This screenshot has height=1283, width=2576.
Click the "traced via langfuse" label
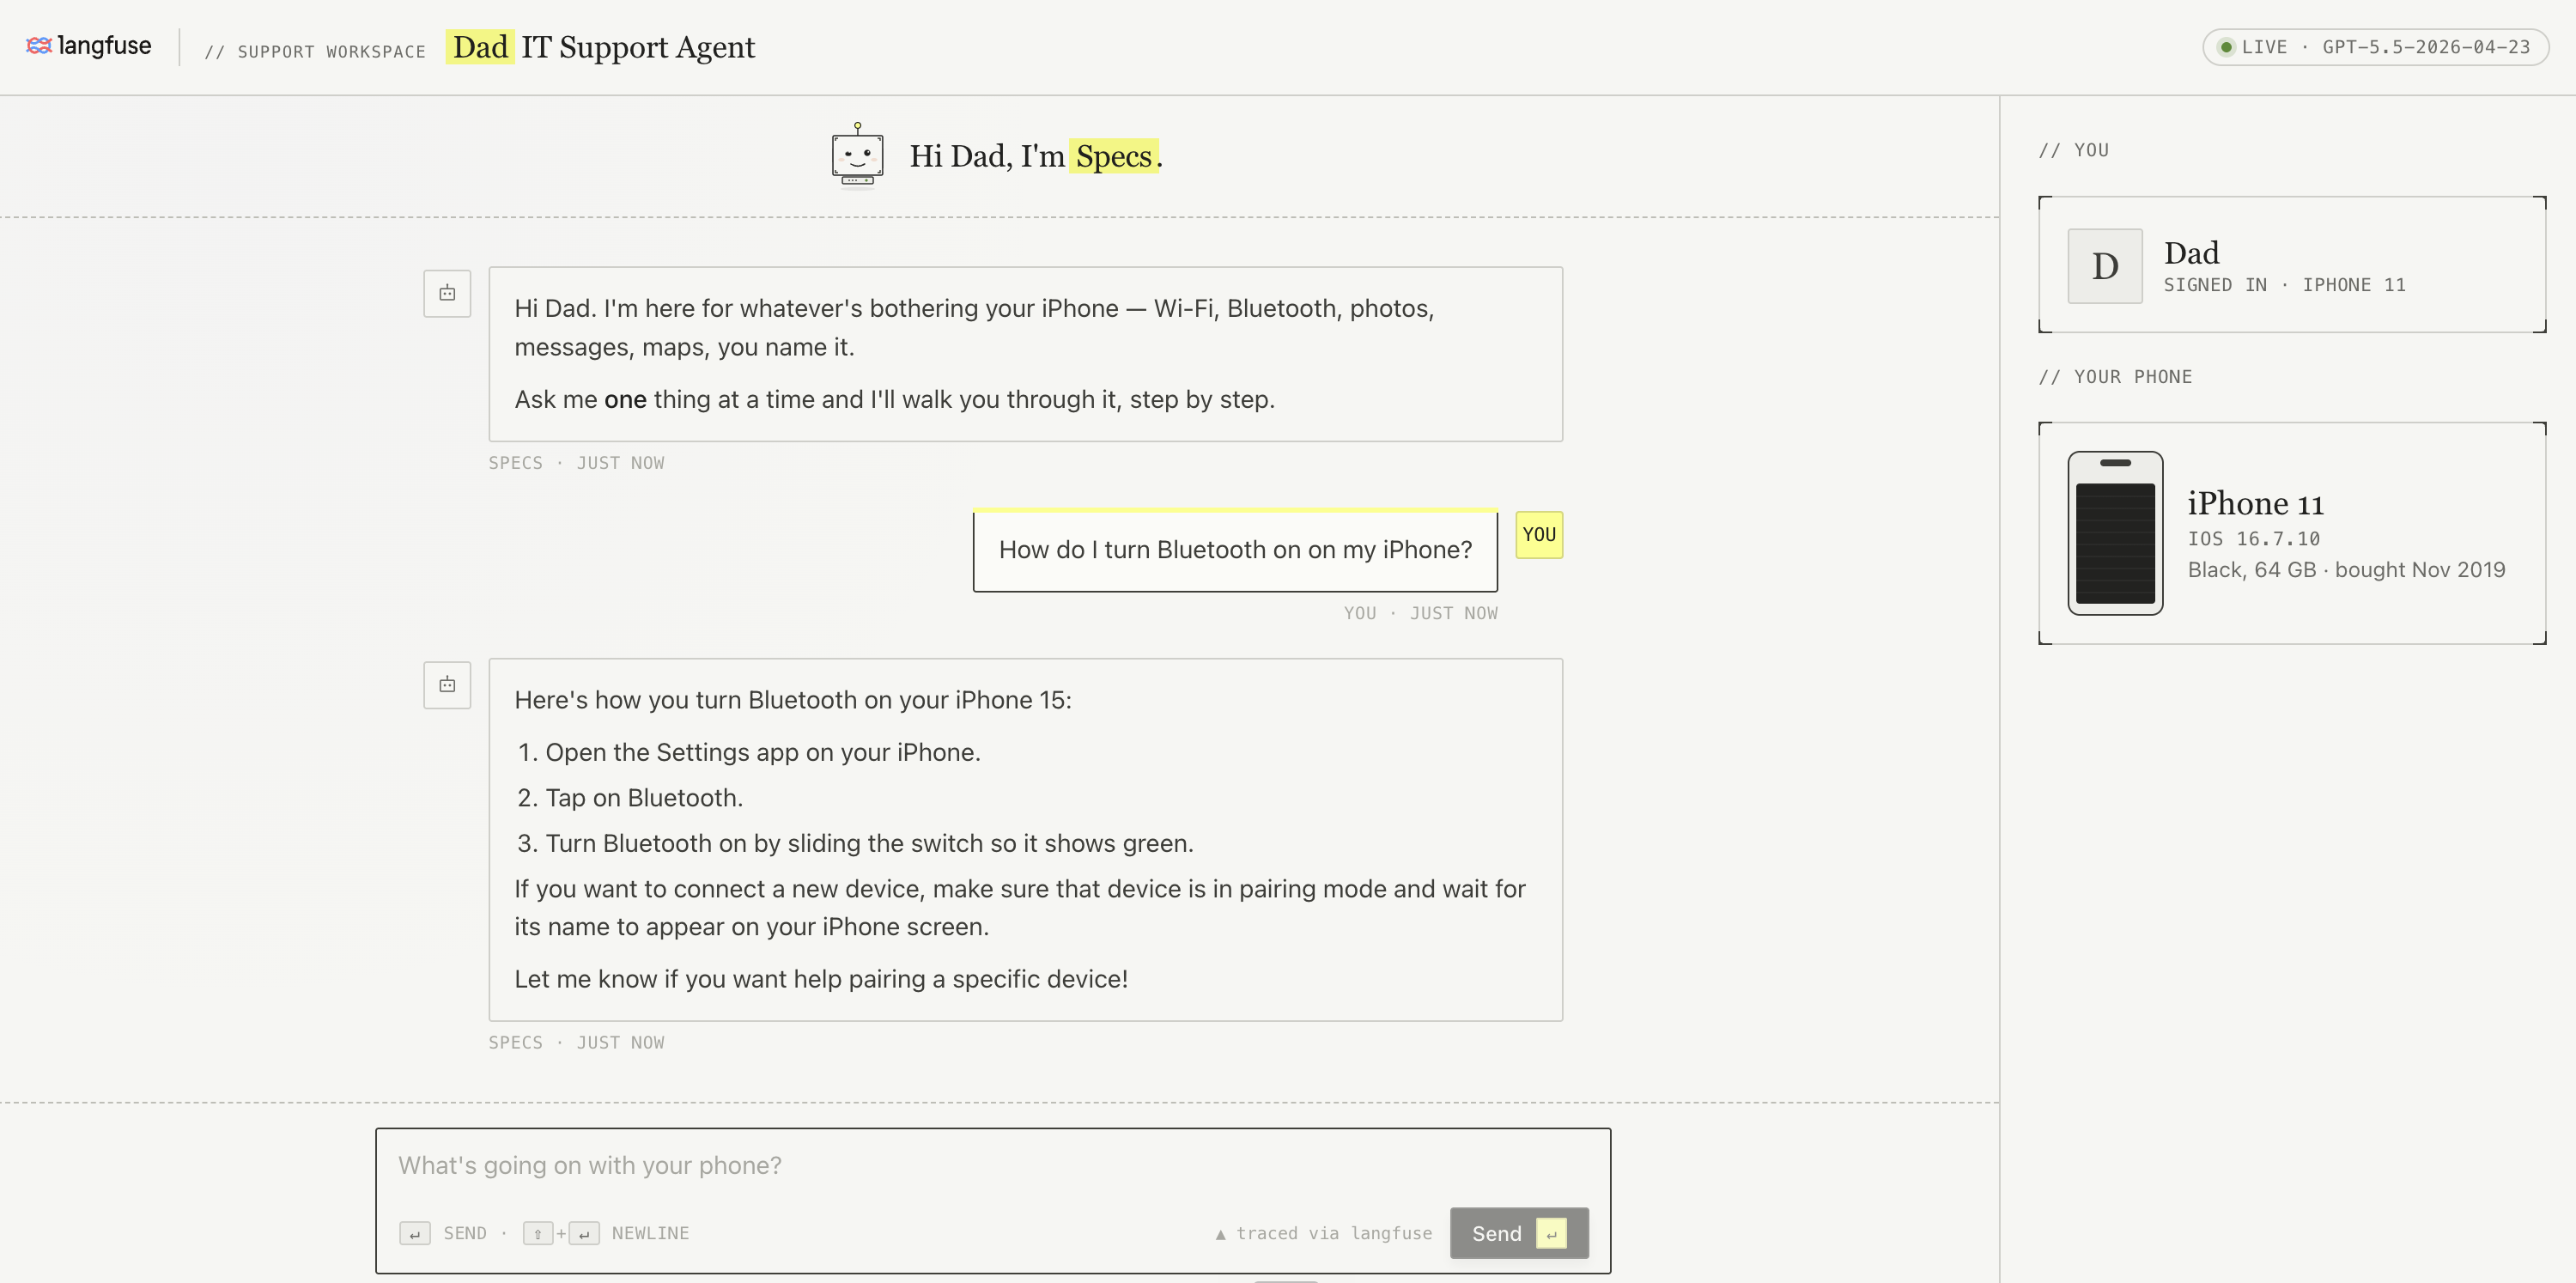click(x=1324, y=1233)
